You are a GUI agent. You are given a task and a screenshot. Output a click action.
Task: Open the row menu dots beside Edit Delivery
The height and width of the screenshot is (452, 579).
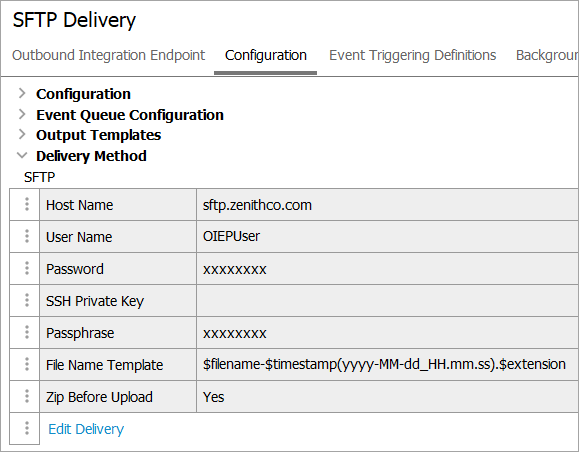(27, 428)
